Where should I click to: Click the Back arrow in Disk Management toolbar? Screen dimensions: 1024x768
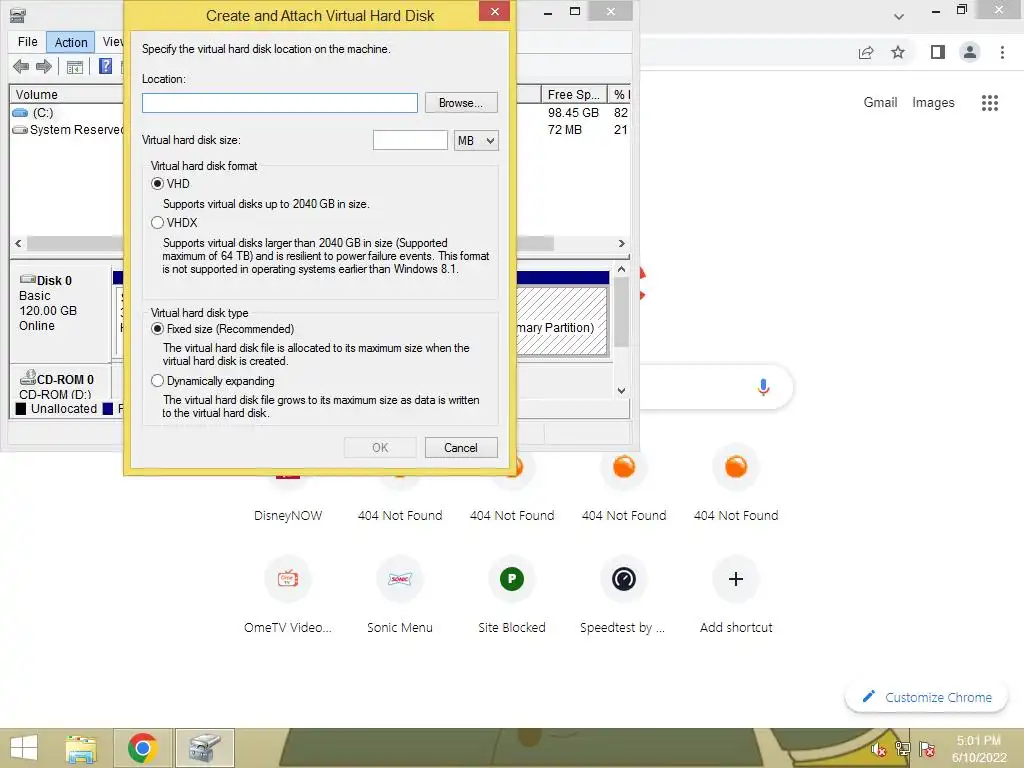[x=21, y=67]
